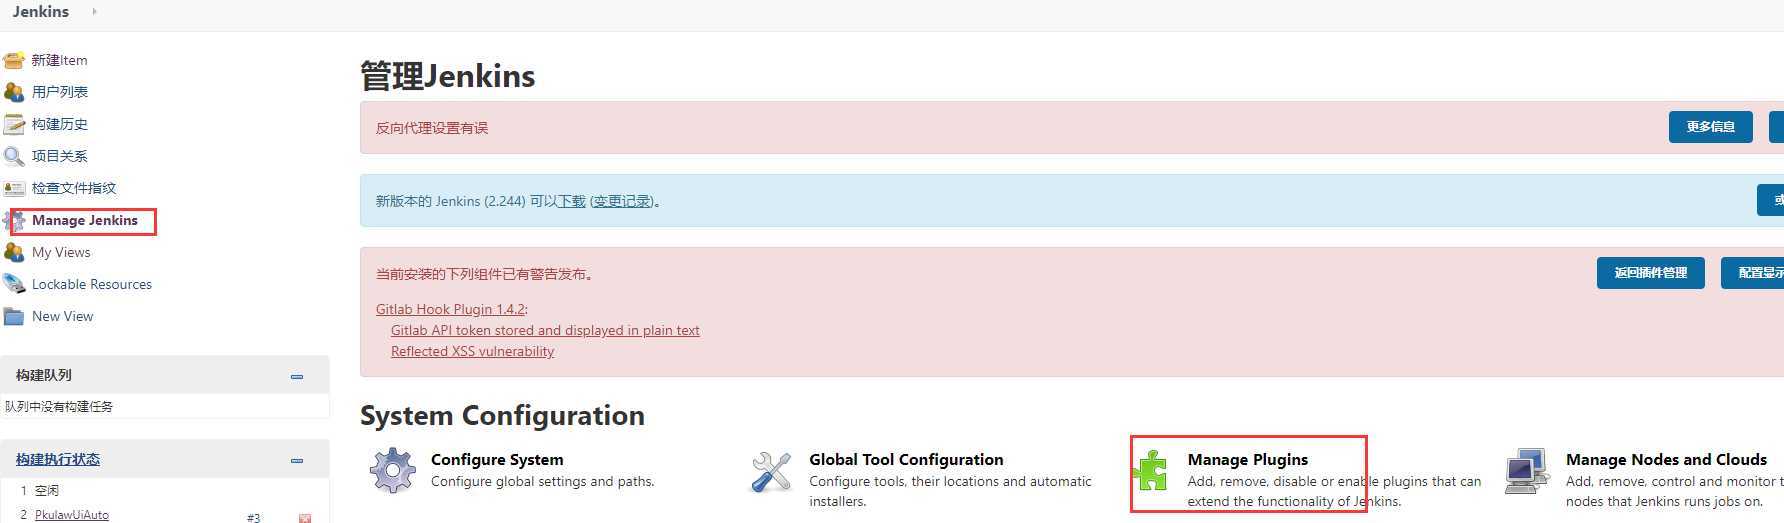
Task: Click the 更多信息 button
Action: point(1710,127)
